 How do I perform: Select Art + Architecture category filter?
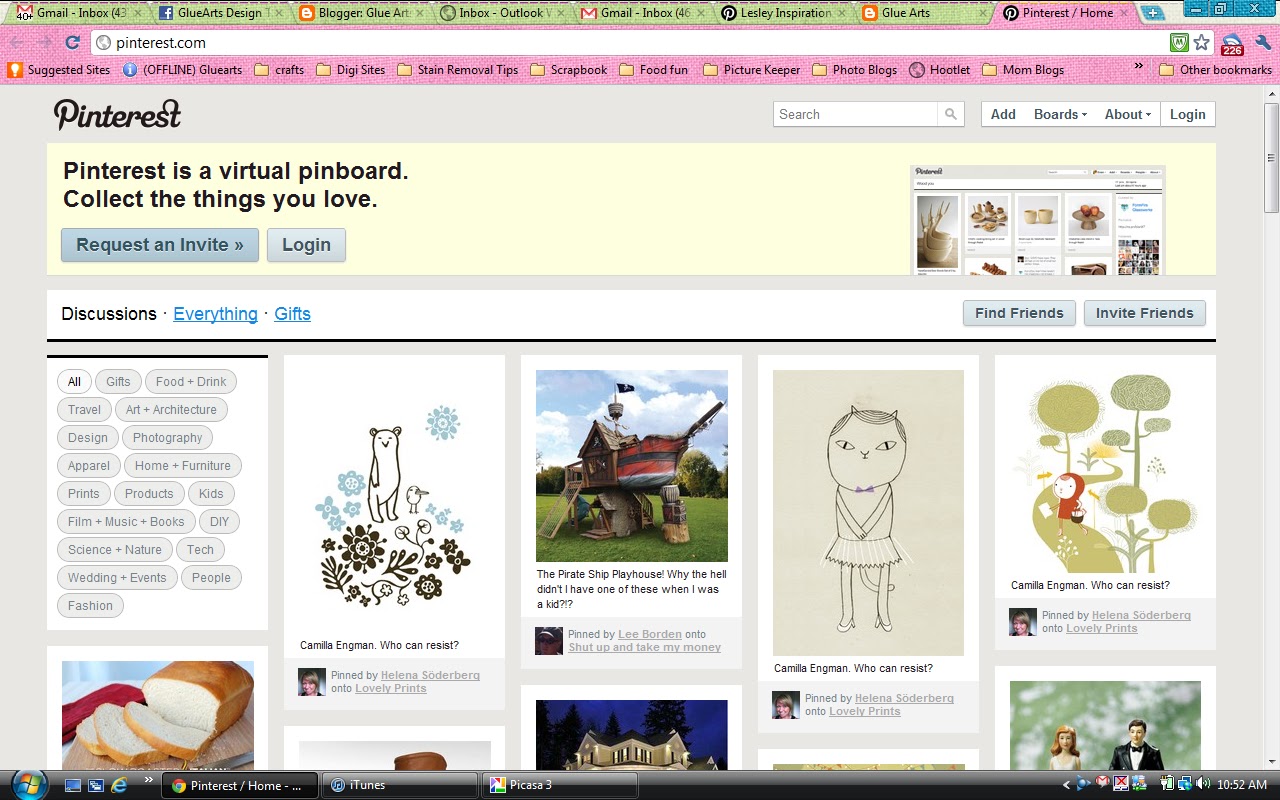click(x=172, y=409)
